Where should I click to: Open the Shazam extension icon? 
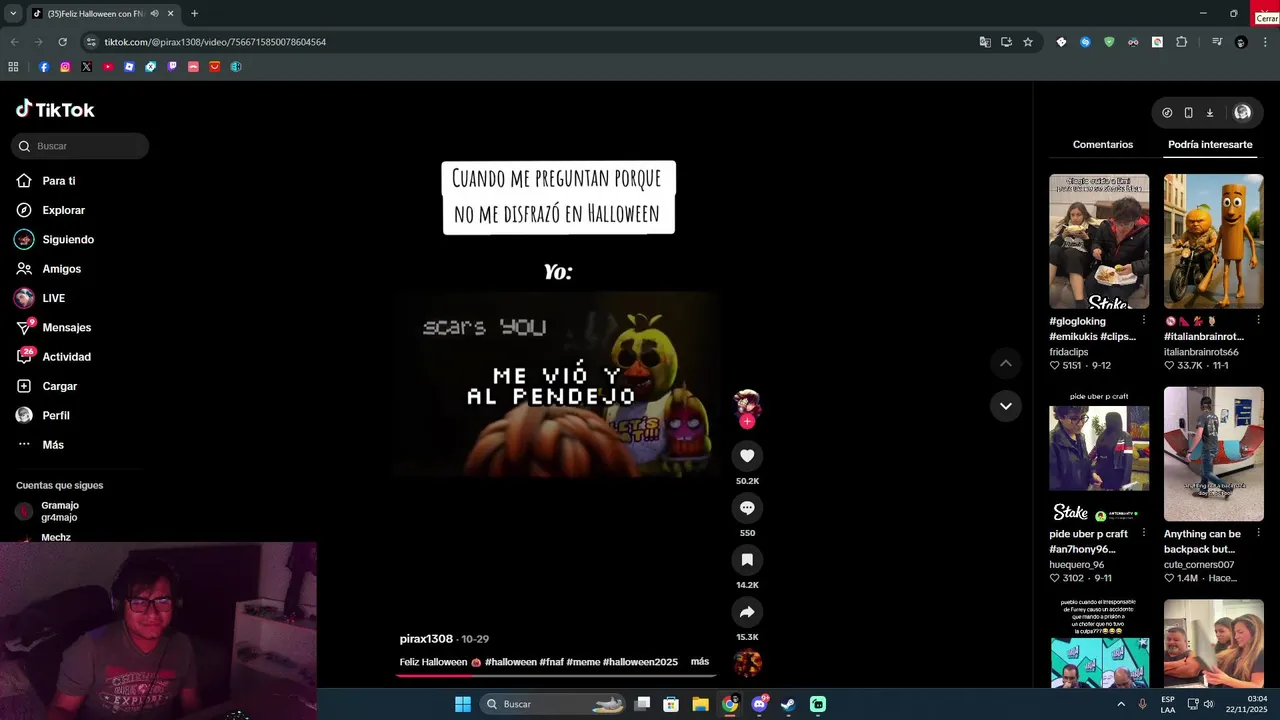tap(1085, 42)
